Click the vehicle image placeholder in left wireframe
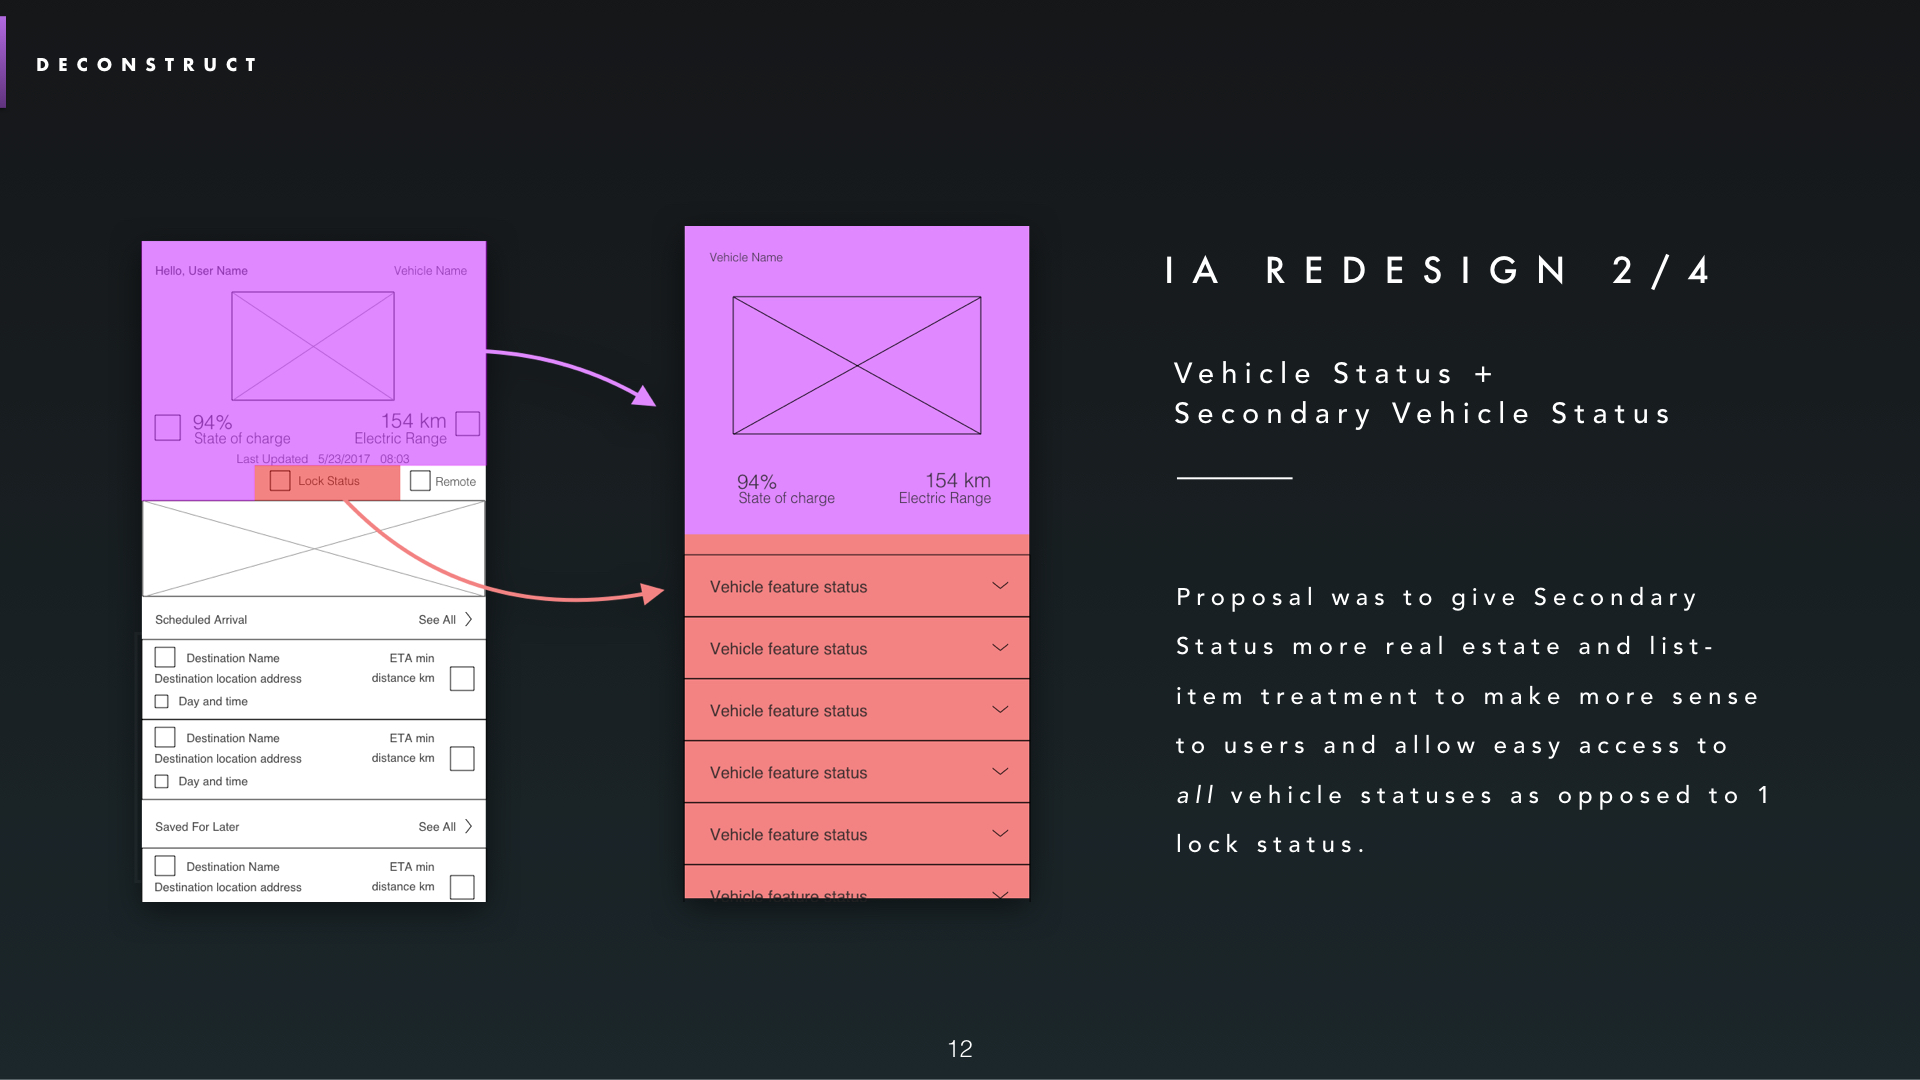The image size is (1920, 1080). (313, 346)
